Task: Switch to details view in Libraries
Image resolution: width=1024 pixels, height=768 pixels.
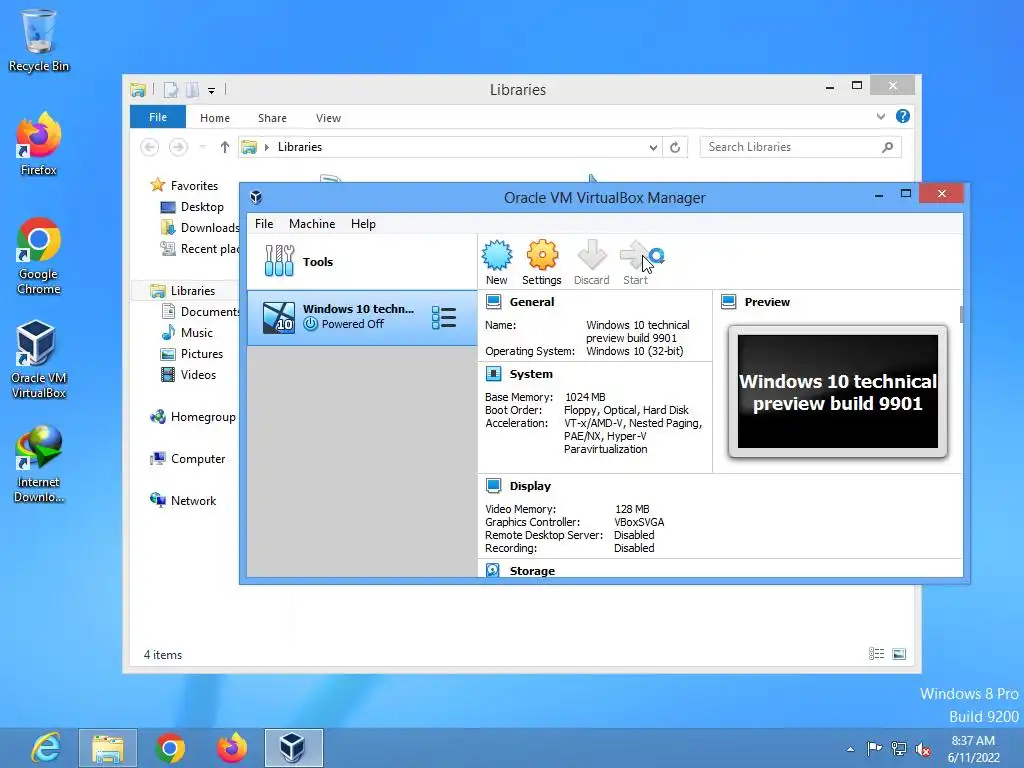Action: point(876,654)
